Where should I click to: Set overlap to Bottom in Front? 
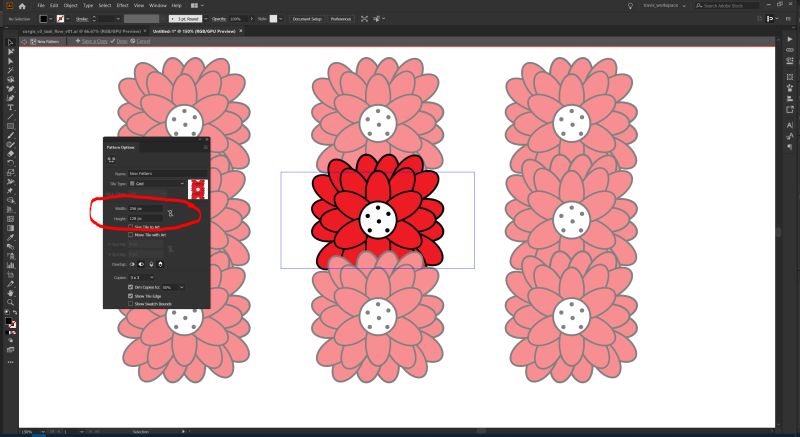click(x=160, y=264)
